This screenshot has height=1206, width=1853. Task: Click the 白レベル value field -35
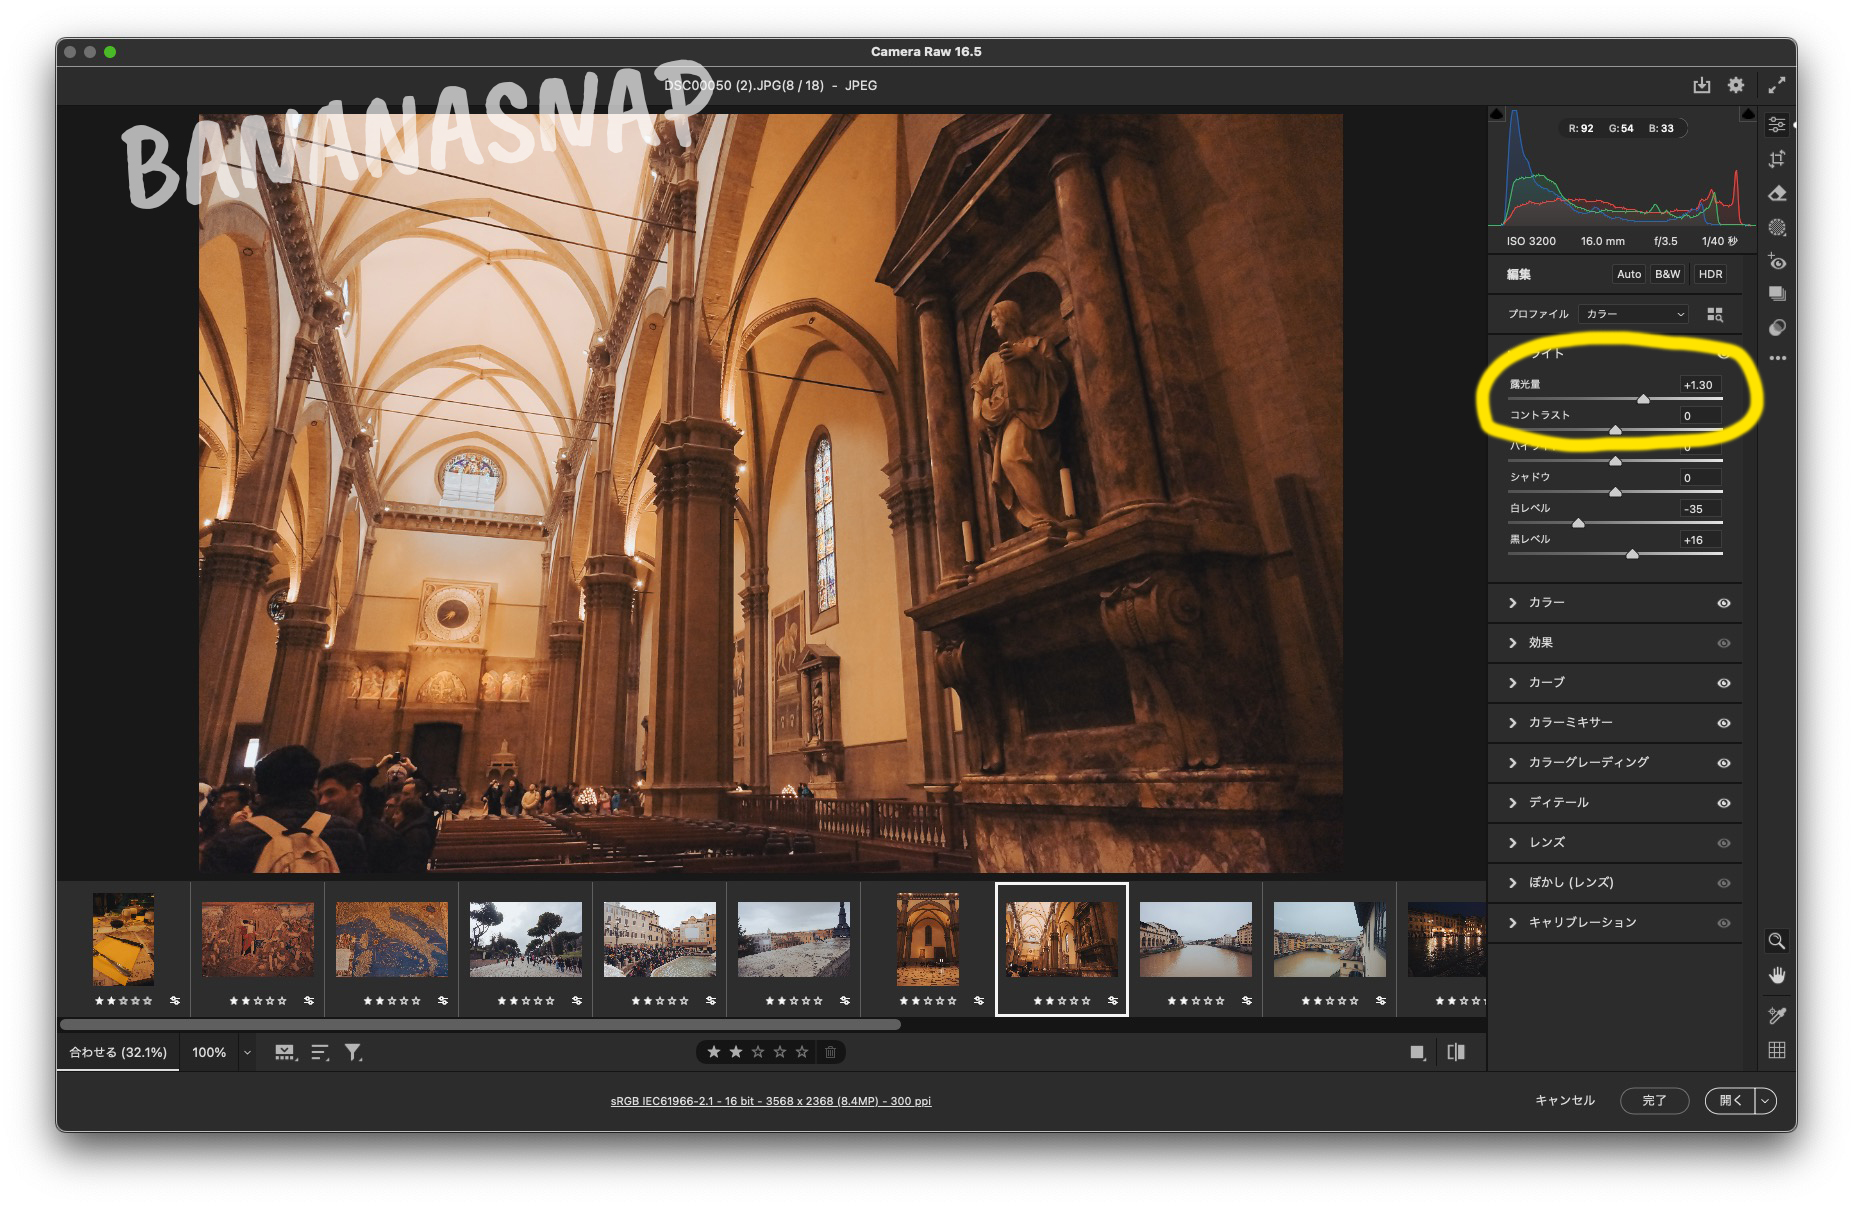1699,509
